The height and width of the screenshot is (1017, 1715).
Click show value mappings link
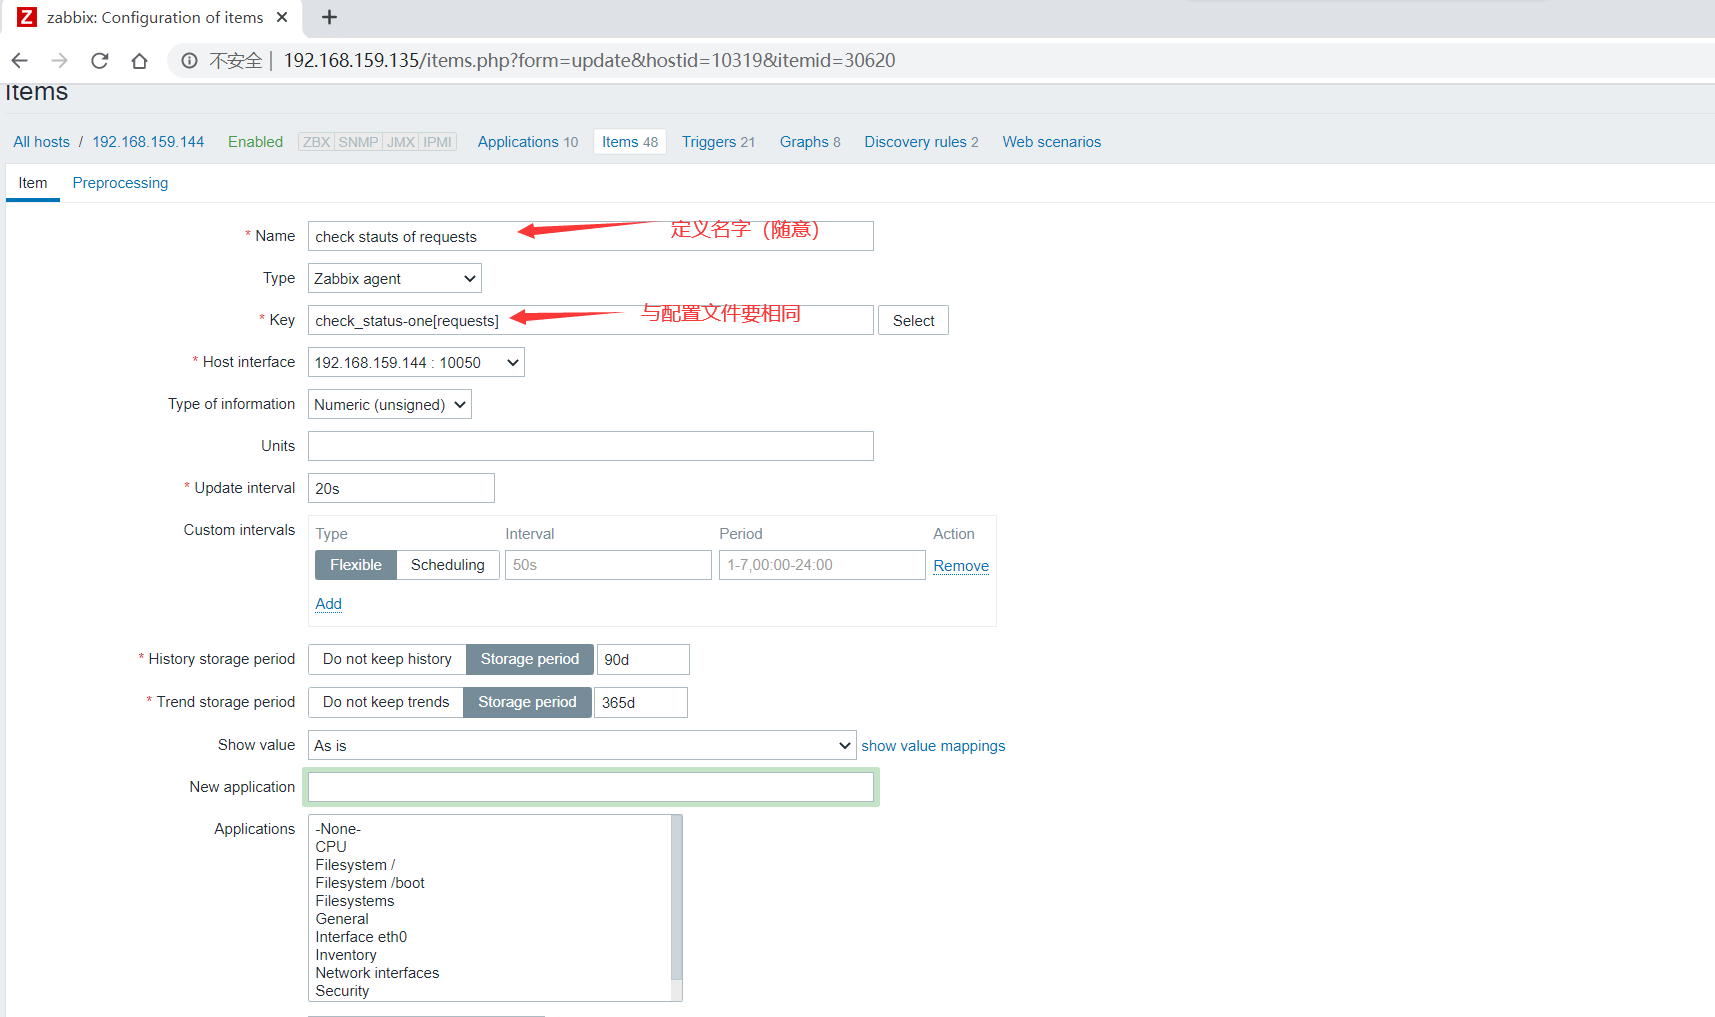click(x=933, y=746)
